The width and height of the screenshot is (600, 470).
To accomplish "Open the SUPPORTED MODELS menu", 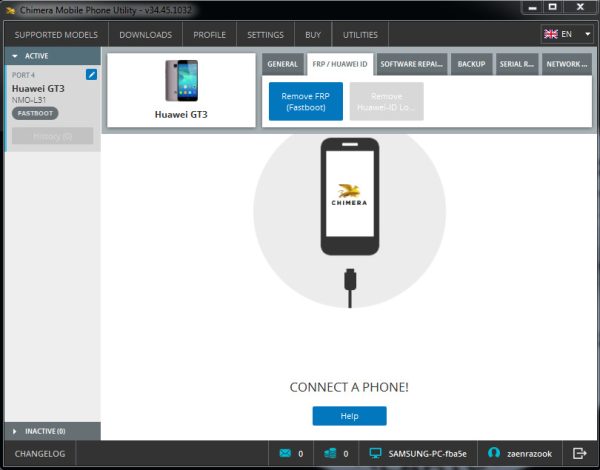I will pos(56,35).
